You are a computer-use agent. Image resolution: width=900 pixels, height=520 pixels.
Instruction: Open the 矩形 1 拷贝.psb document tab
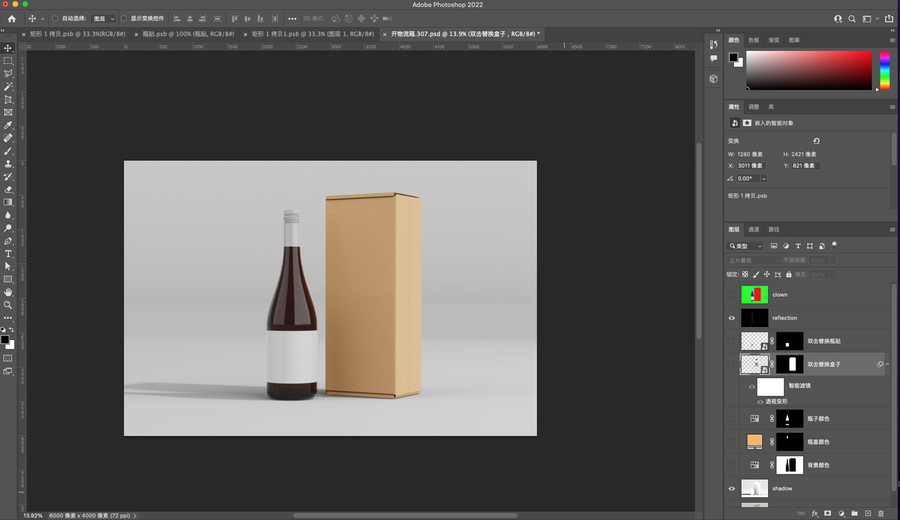[x=77, y=34]
